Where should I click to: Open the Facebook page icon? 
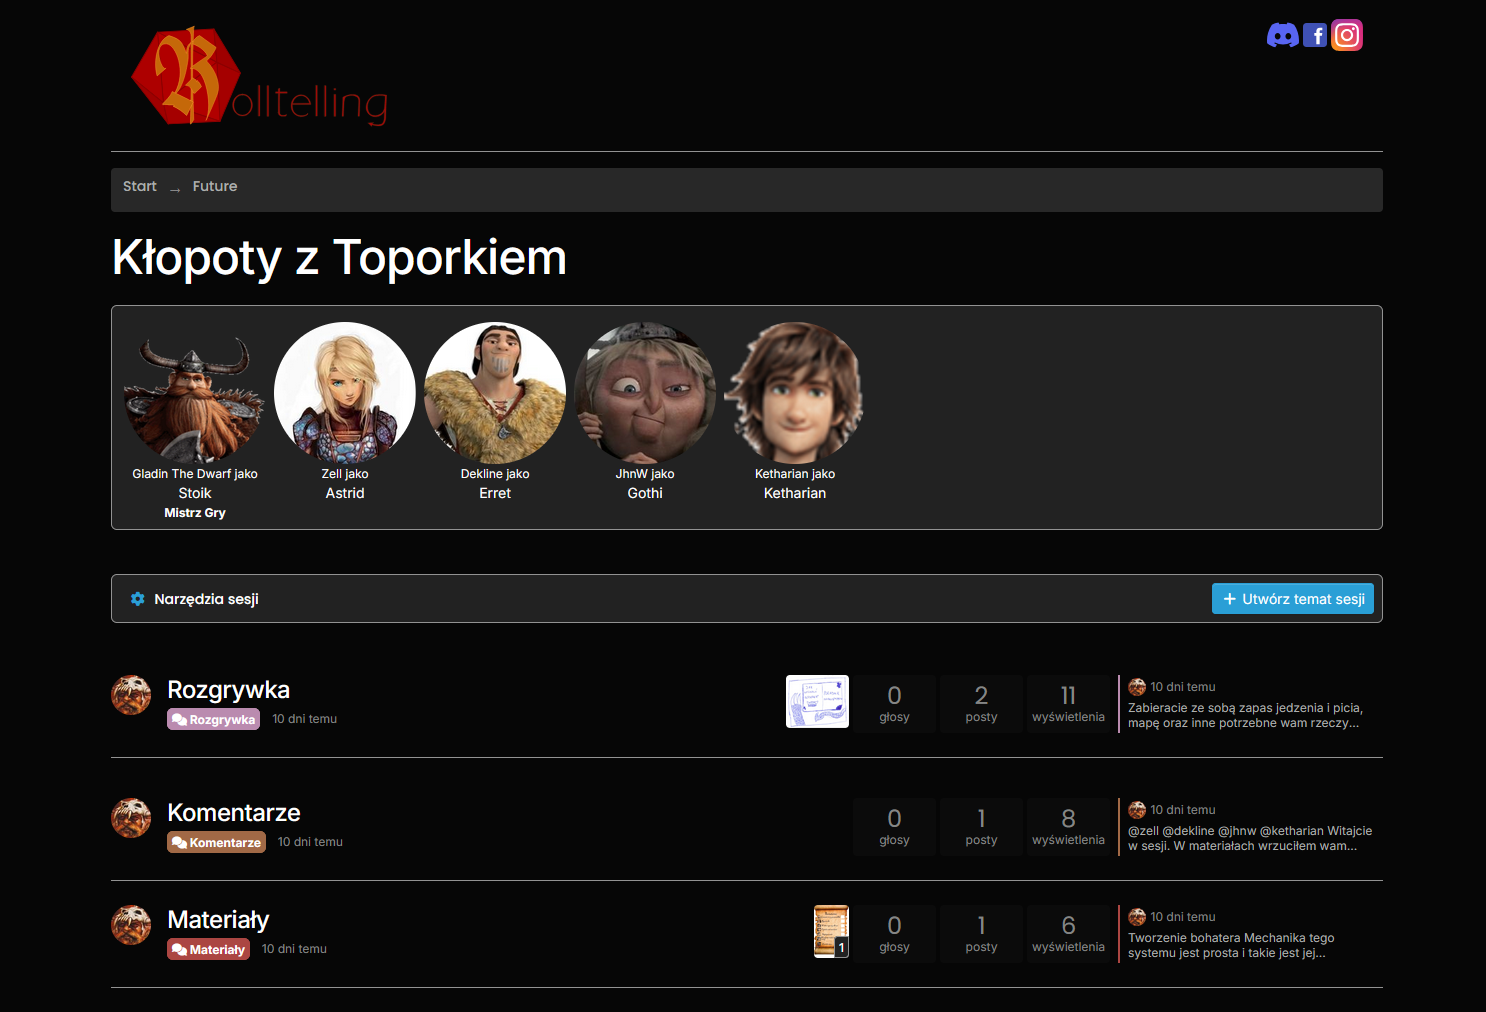(x=1315, y=36)
